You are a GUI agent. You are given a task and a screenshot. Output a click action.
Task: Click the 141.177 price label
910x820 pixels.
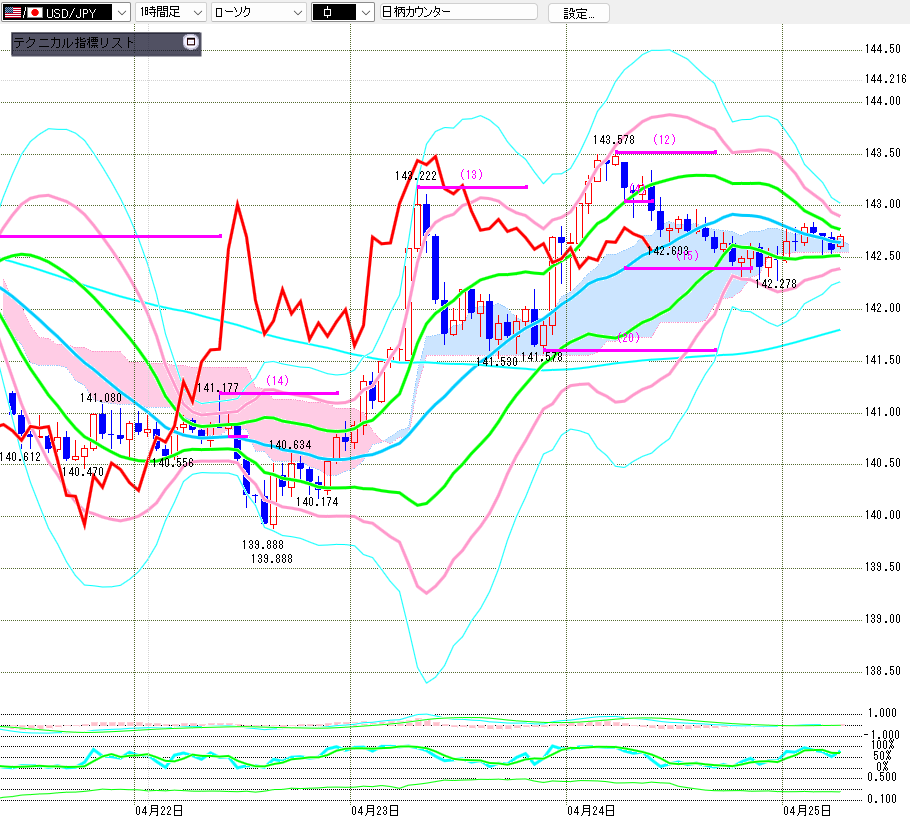(218, 388)
